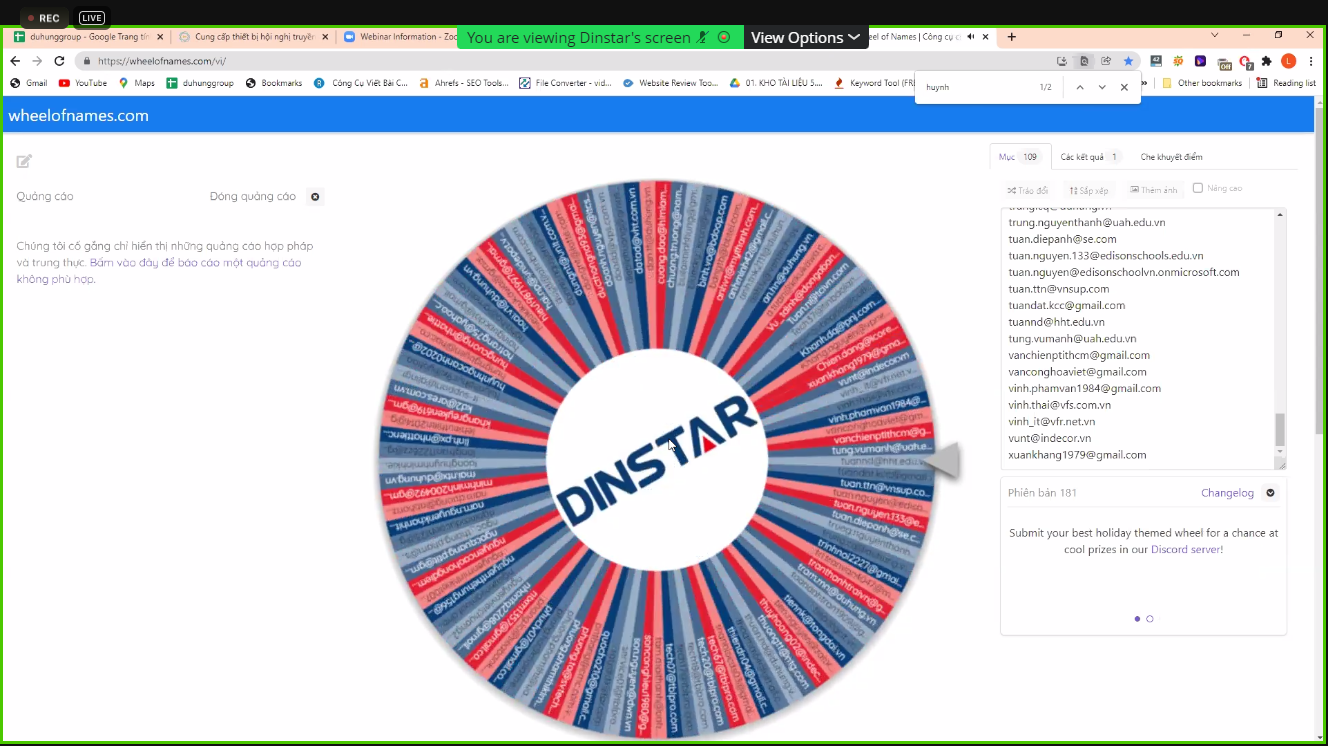Click the Reading list icon
The height and width of the screenshot is (746, 1328).
coord(1261,82)
